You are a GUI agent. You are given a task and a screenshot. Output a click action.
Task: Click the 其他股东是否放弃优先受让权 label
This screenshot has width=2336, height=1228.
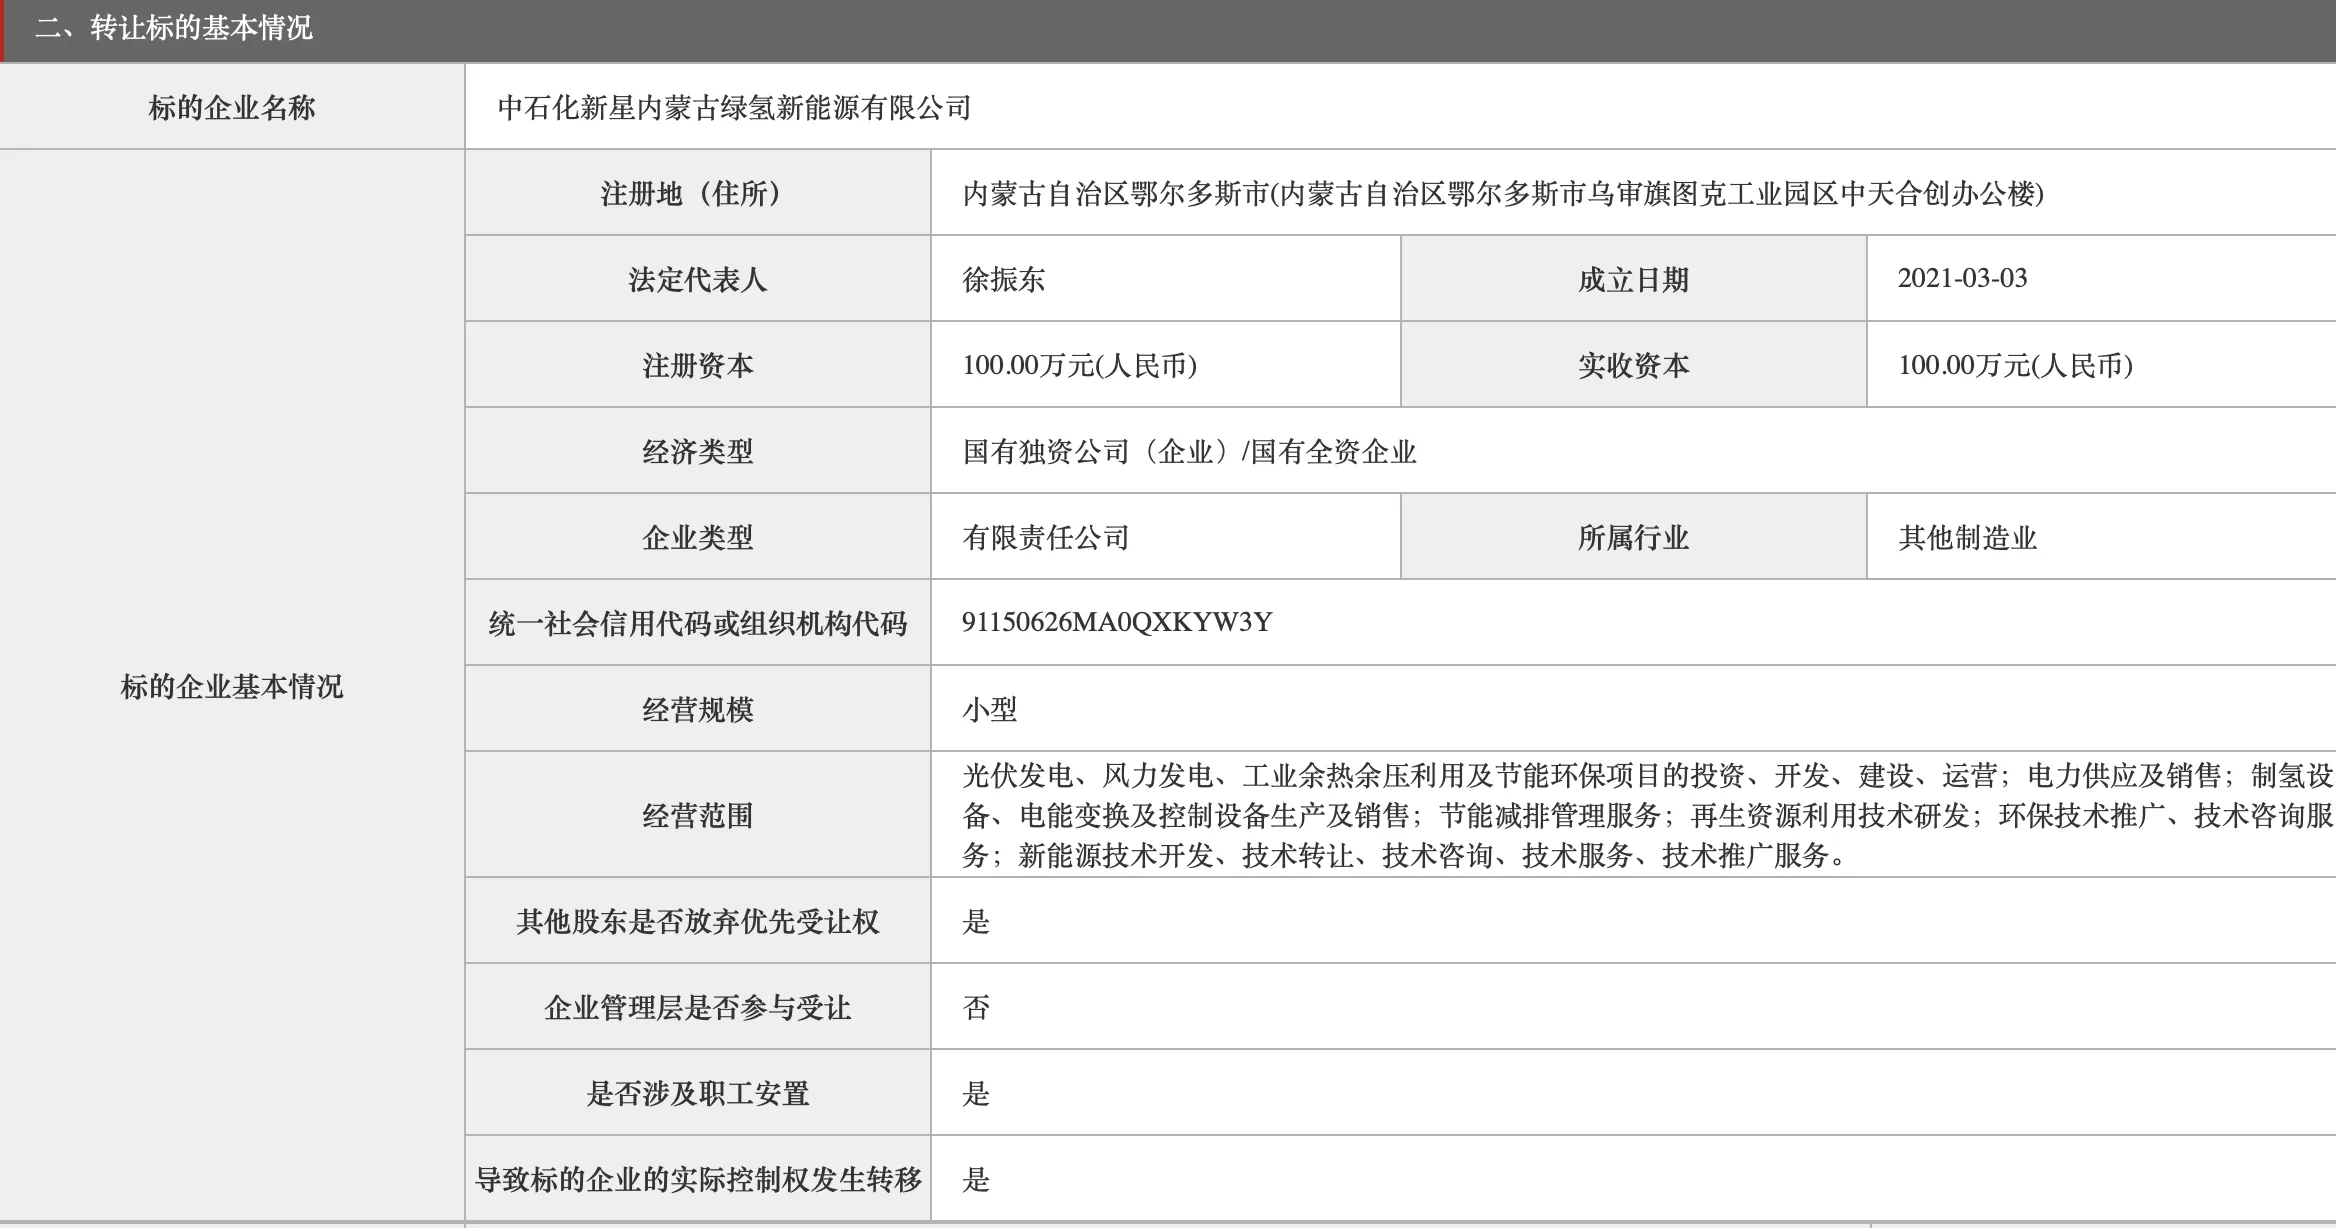697,921
